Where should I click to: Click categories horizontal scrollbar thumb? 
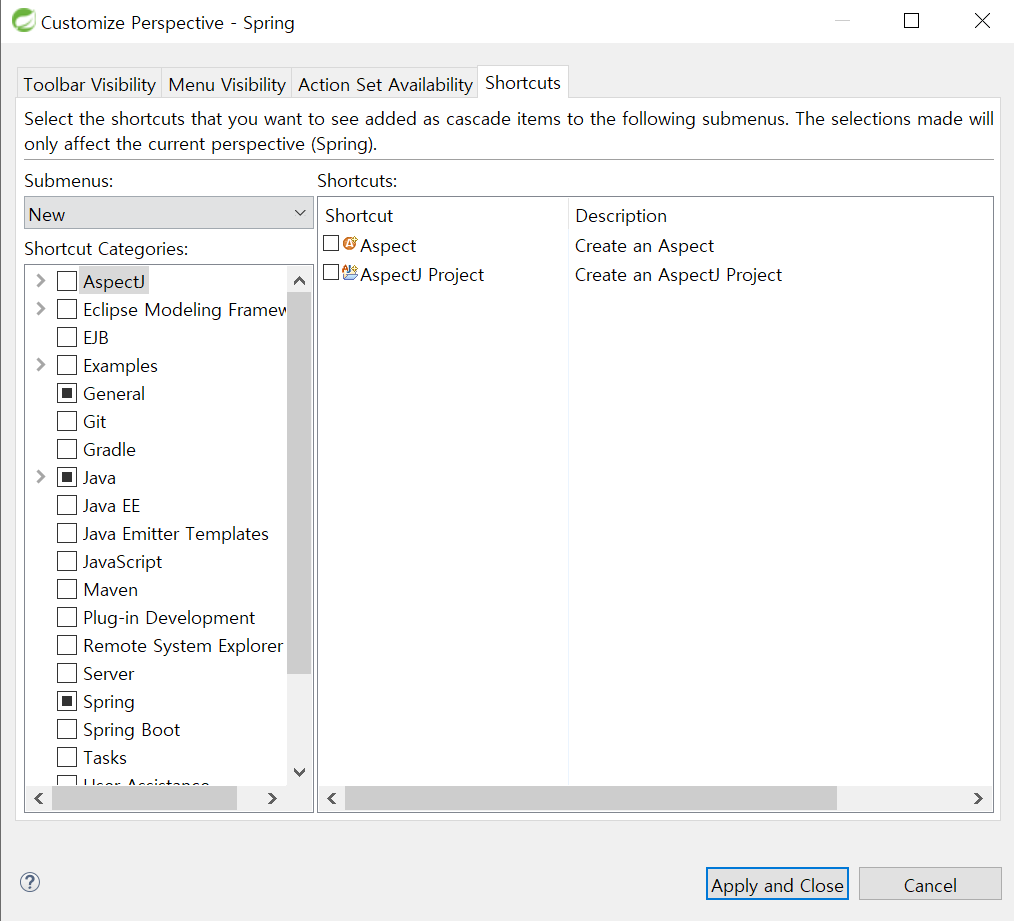(x=144, y=798)
